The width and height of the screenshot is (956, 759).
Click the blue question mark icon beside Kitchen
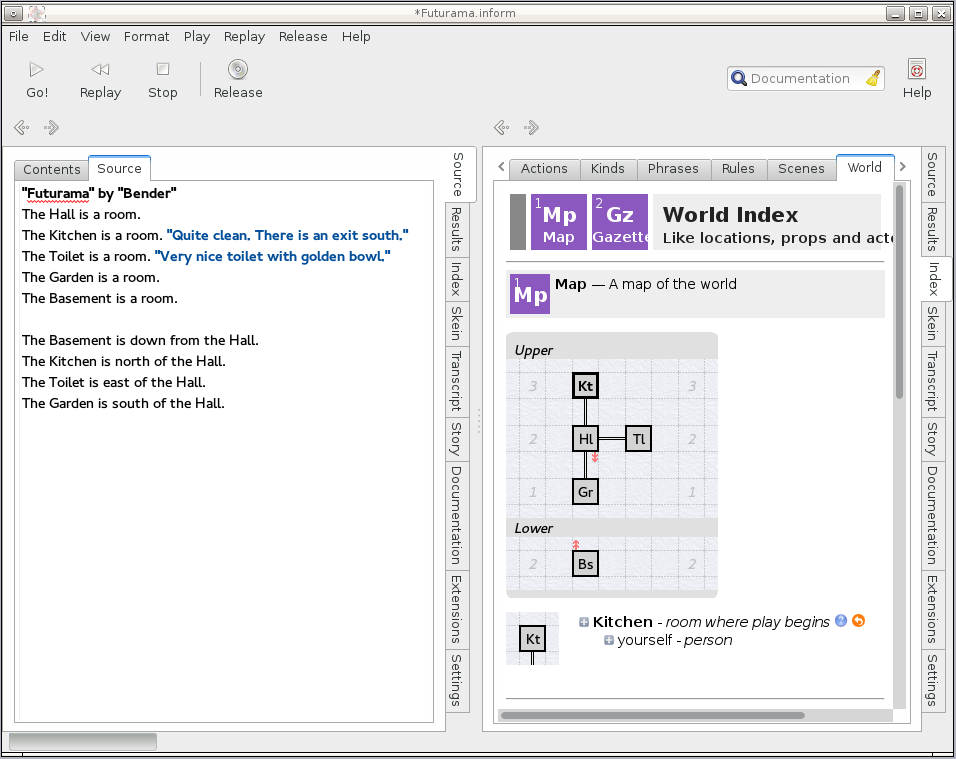841,621
